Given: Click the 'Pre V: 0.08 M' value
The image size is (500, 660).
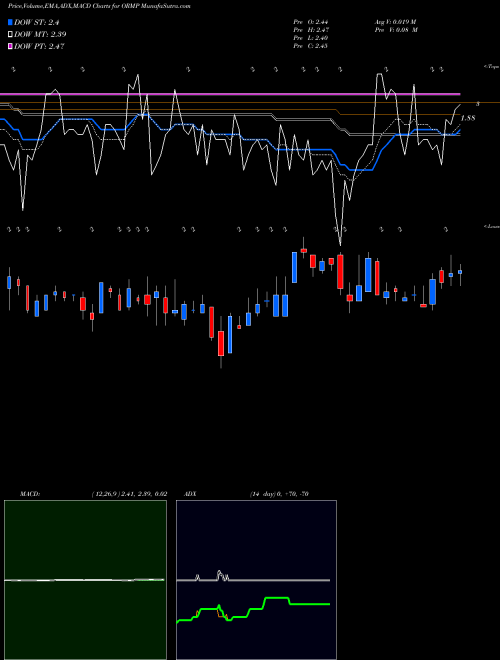Looking at the screenshot, I should (x=395, y=30).
